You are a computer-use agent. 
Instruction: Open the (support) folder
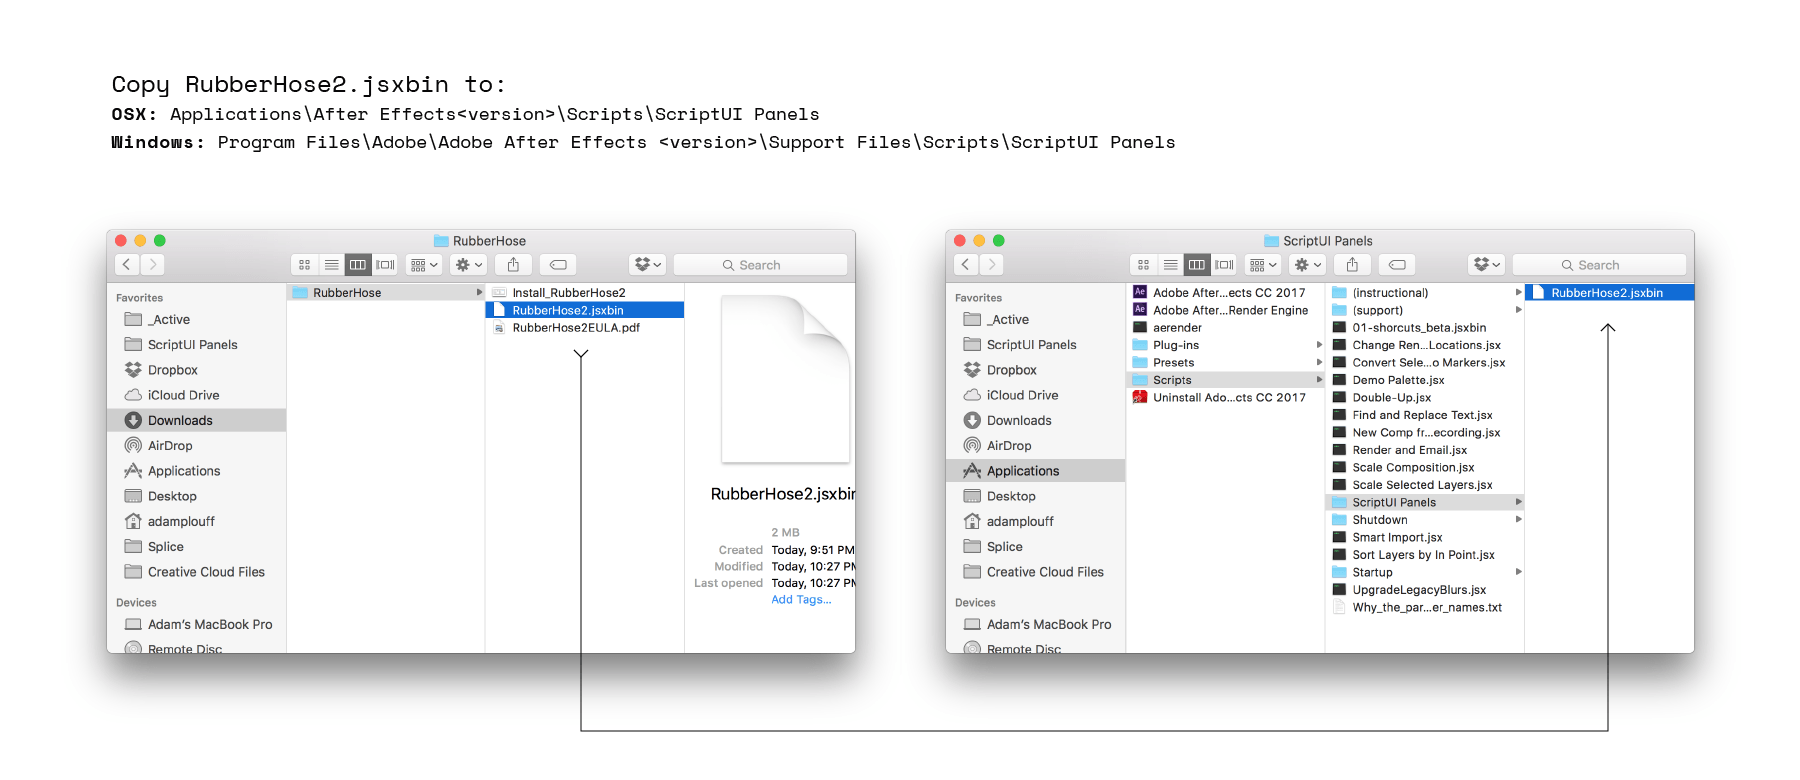click(x=1425, y=311)
